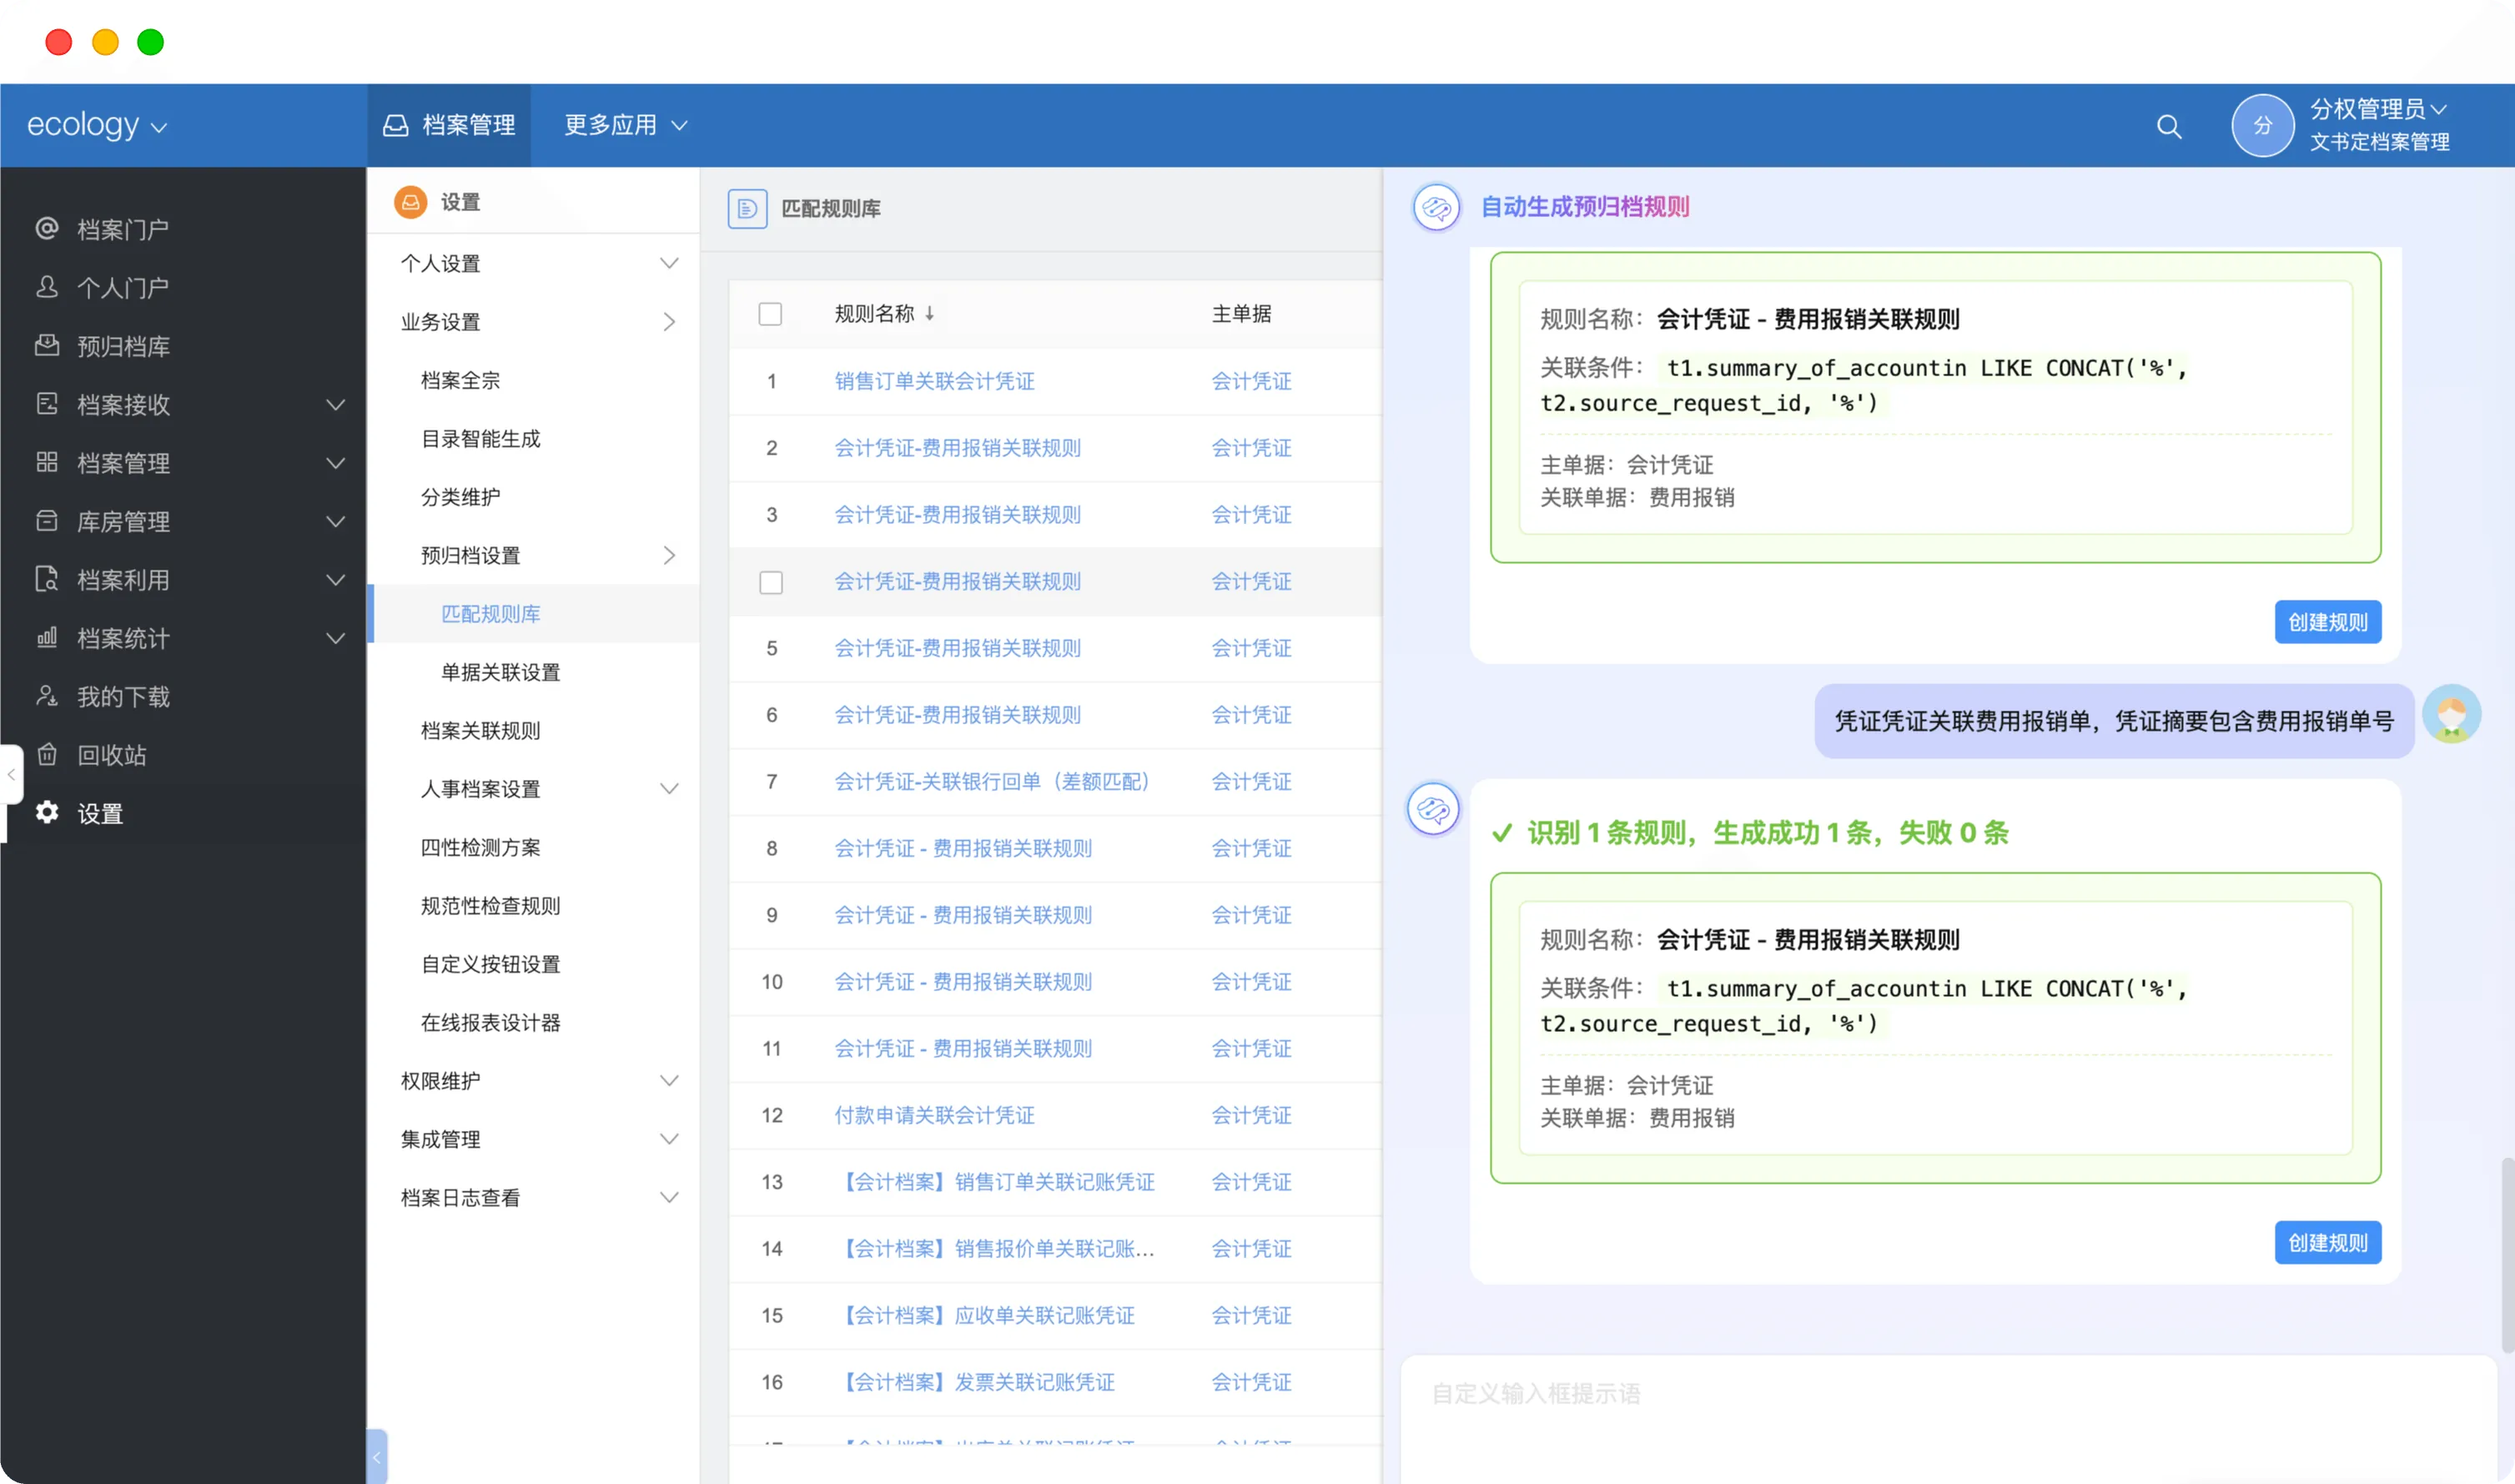
Task: Click lower 创建规则 button
Action: click(x=2327, y=1242)
